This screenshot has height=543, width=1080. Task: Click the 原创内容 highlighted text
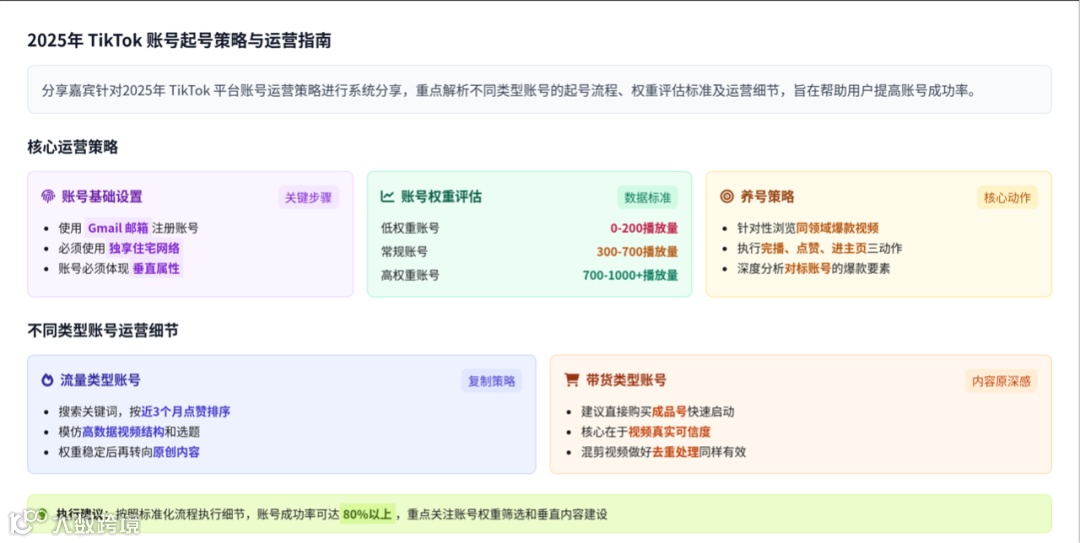pyautogui.click(x=176, y=452)
